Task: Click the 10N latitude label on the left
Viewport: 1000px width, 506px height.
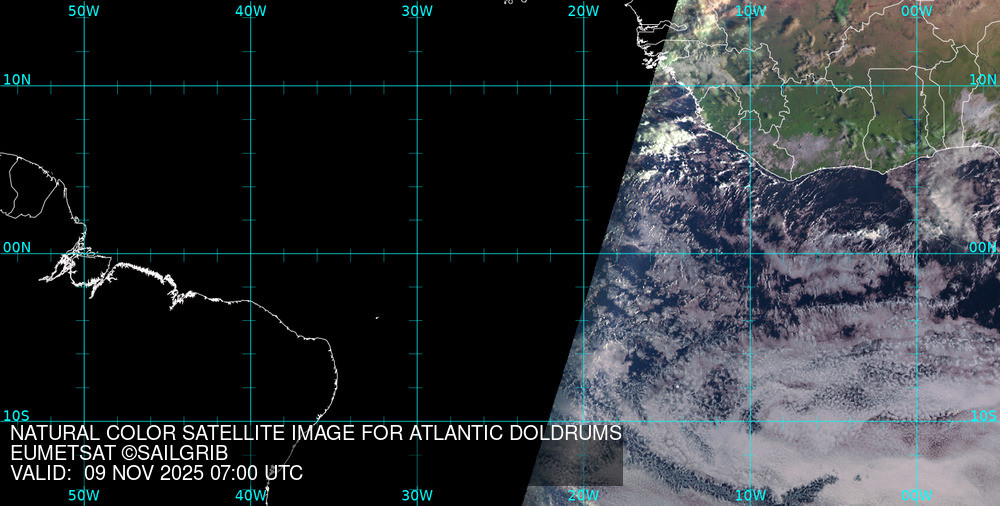Action: [x=17, y=79]
